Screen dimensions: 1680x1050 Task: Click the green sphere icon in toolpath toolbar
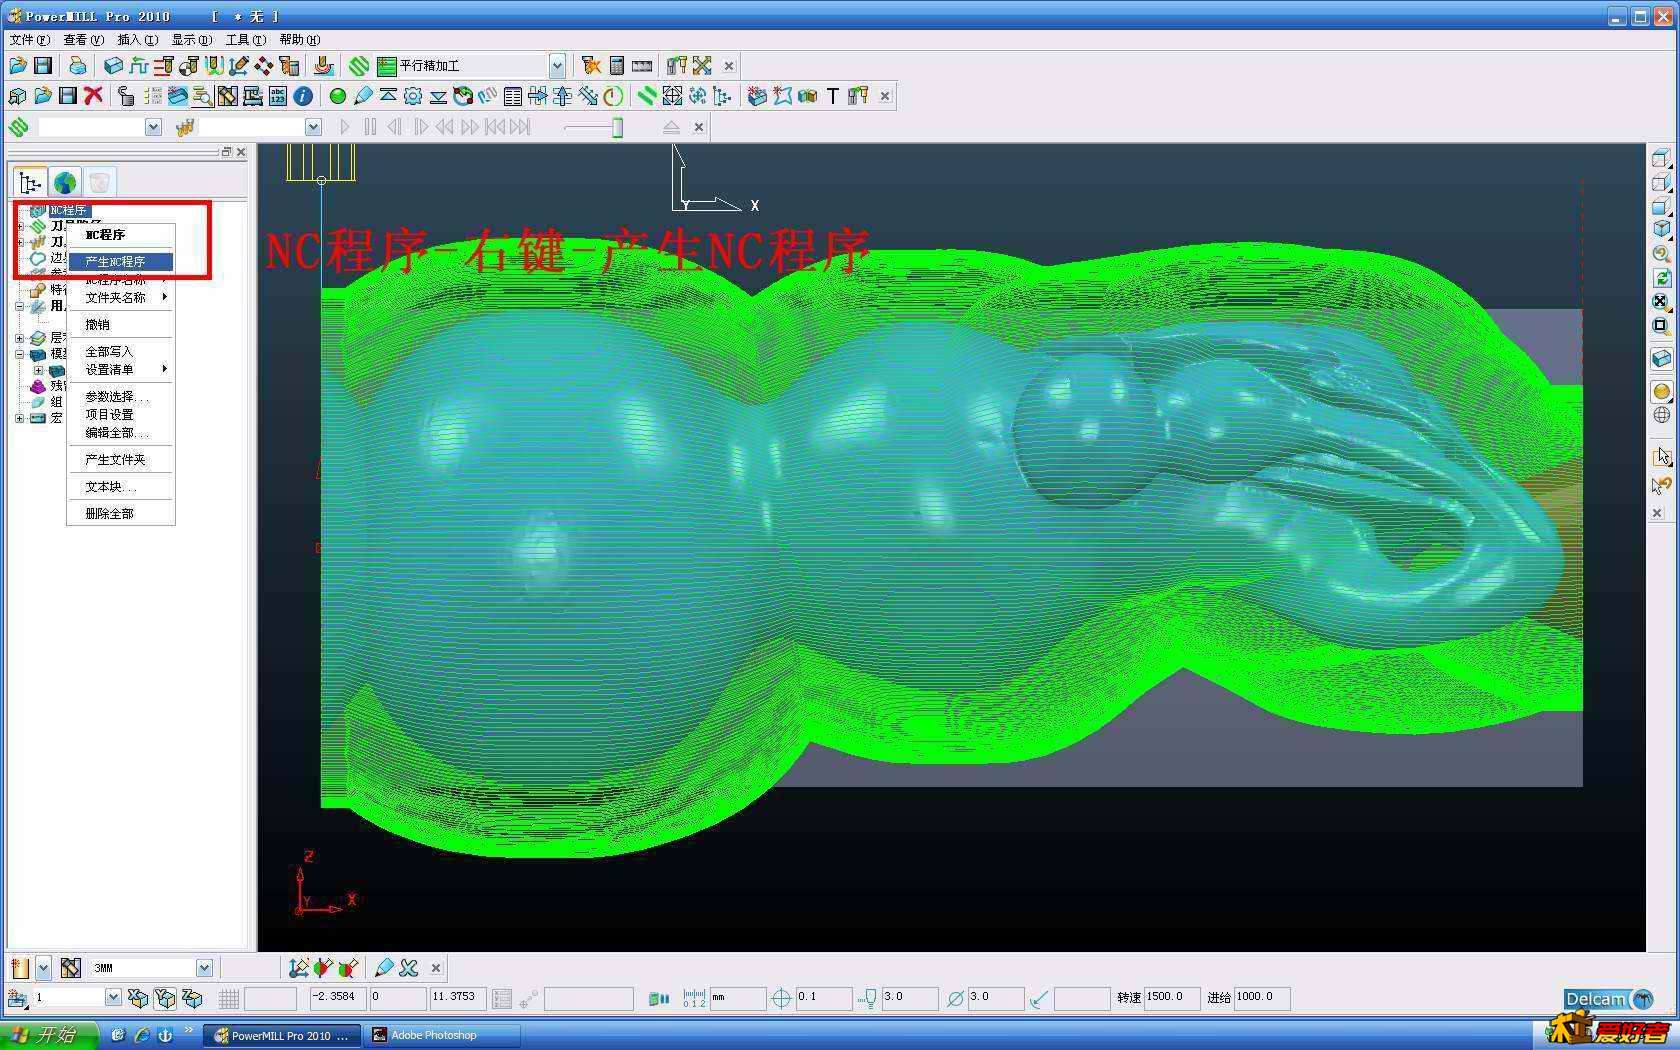click(x=337, y=96)
